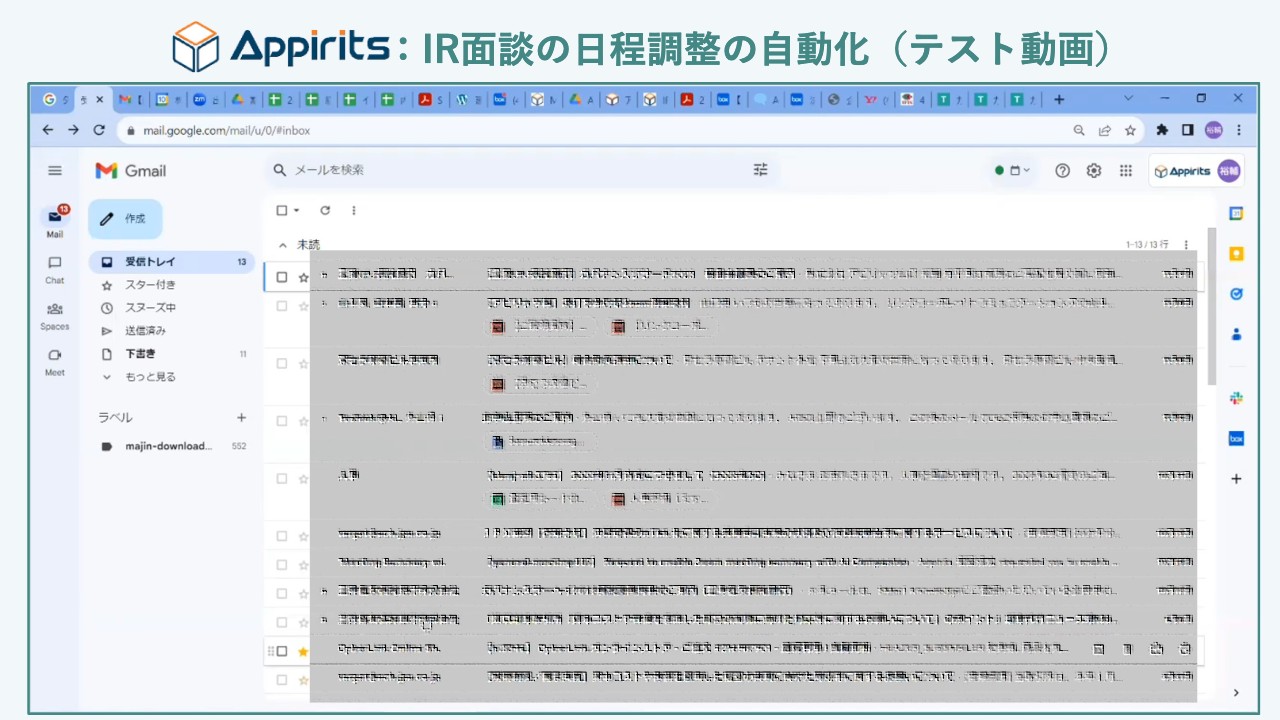Click the inbox vertical scrollbar
This screenshot has width=1280, height=720.
[x=1212, y=305]
